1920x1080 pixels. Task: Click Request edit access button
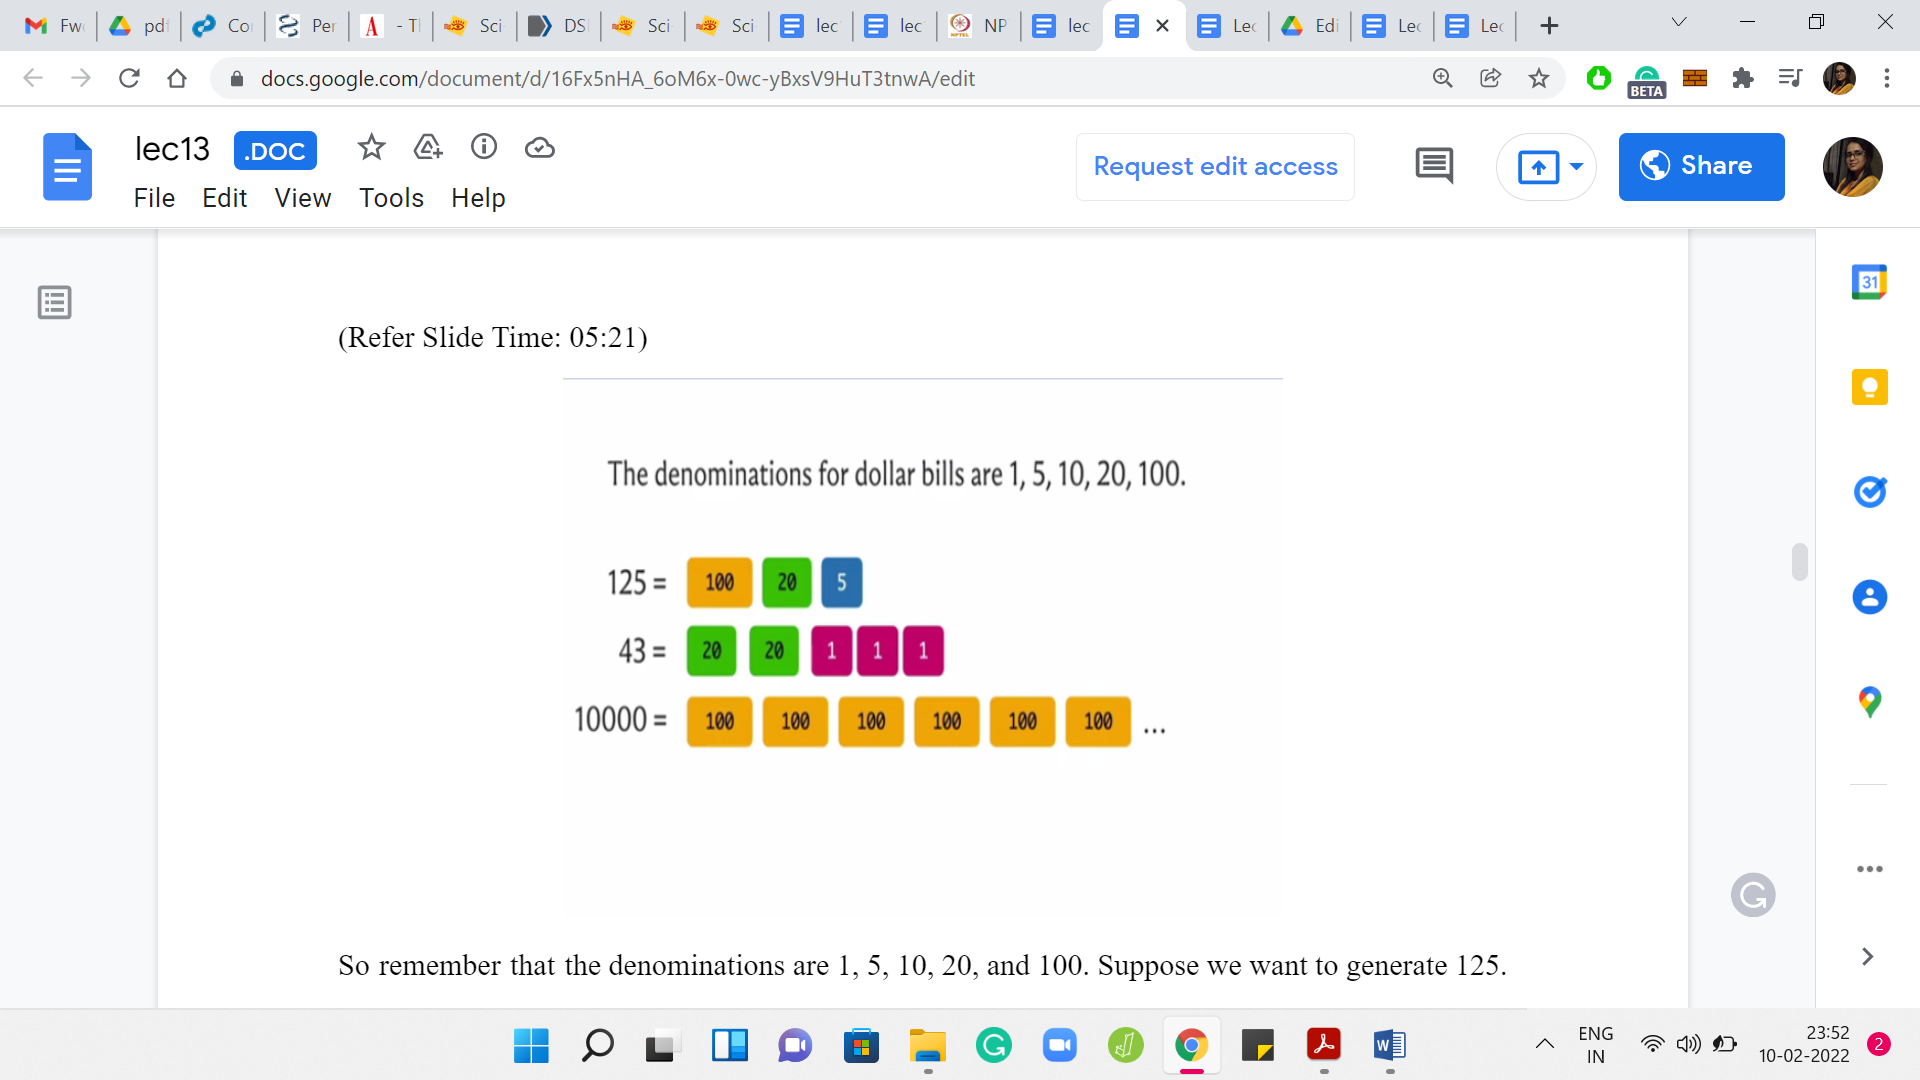click(1215, 166)
